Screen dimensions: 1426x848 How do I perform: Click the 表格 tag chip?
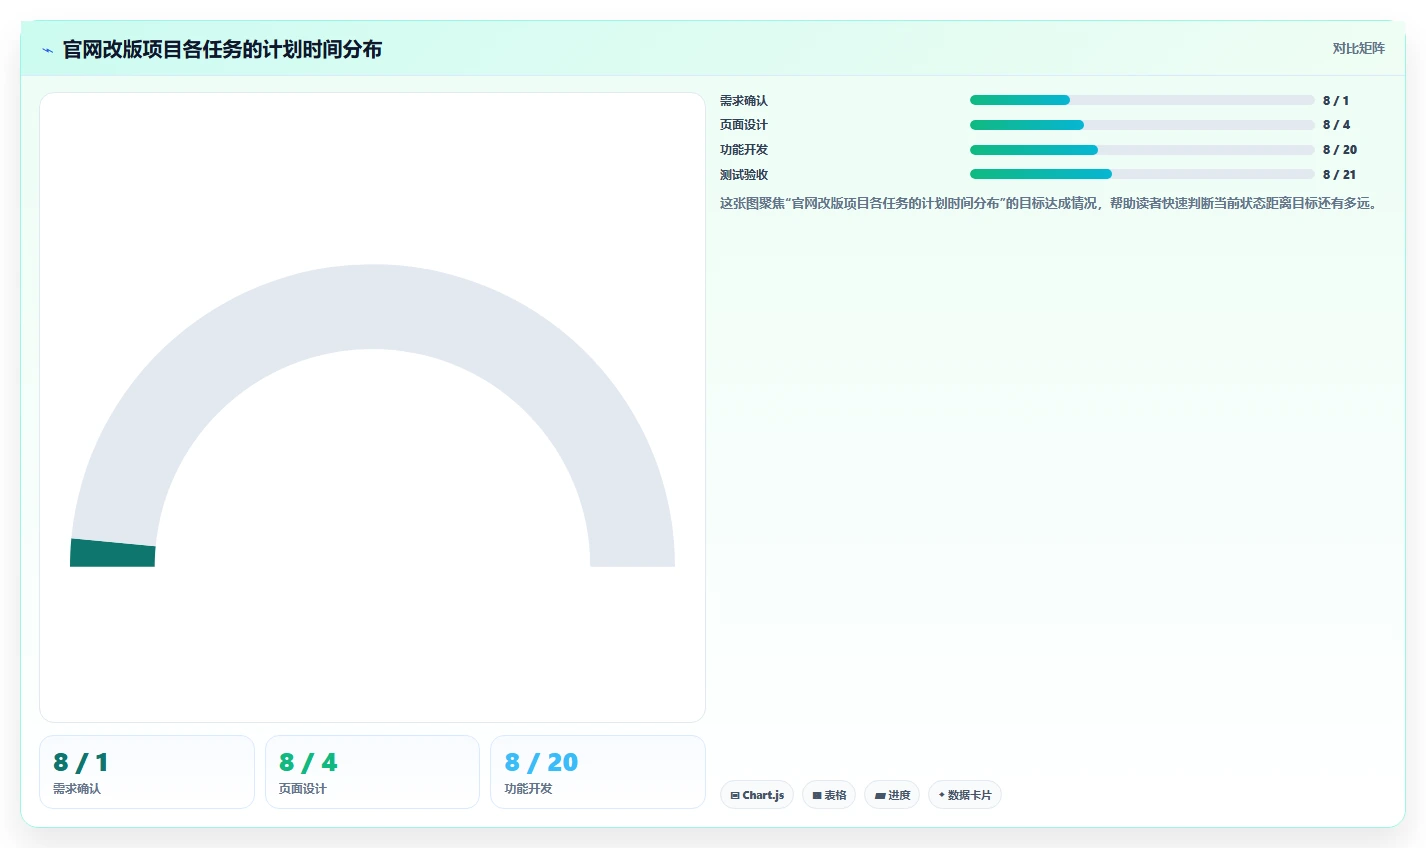click(829, 795)
